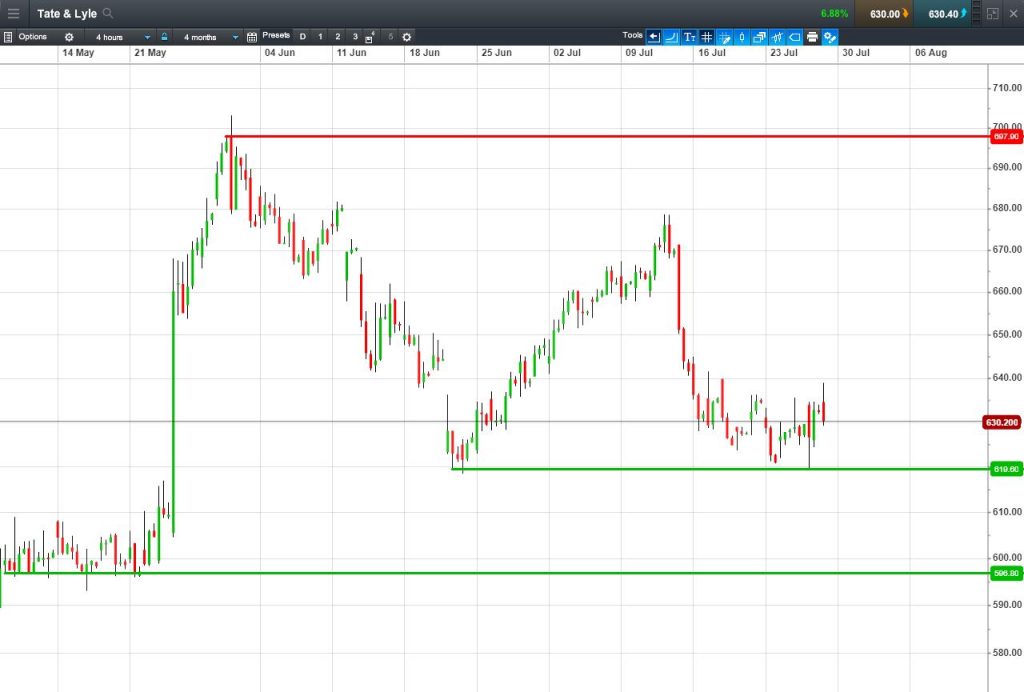Expand the 4 months period dropdown
1024x692 pixels.
click(x=210, y=37)
